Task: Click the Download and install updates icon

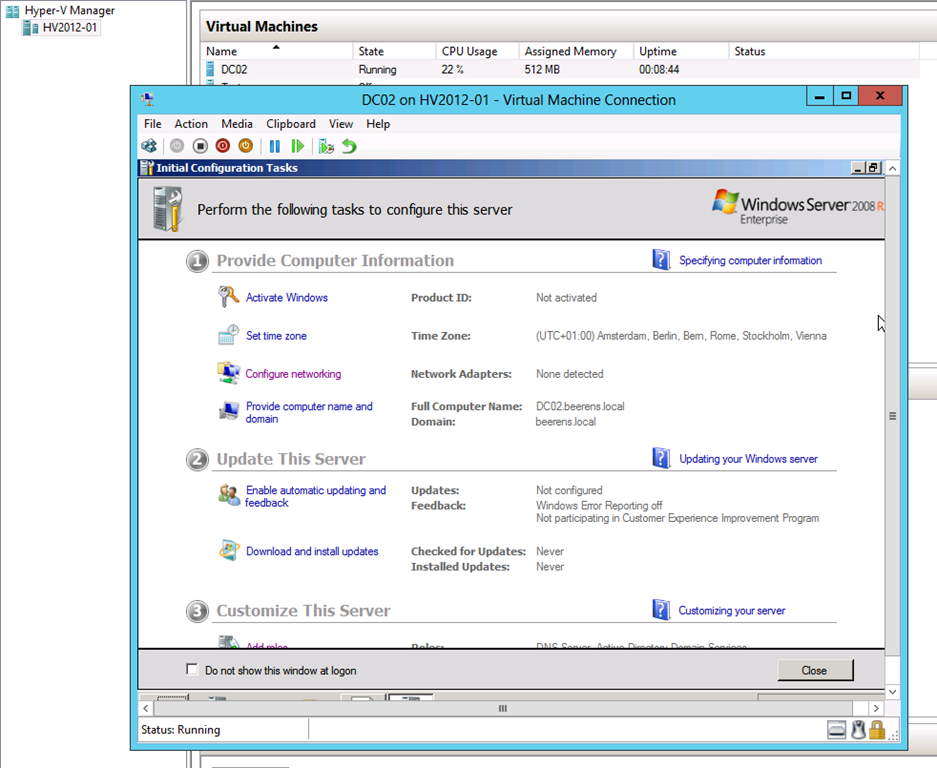Action: click(x=229, y=550)
